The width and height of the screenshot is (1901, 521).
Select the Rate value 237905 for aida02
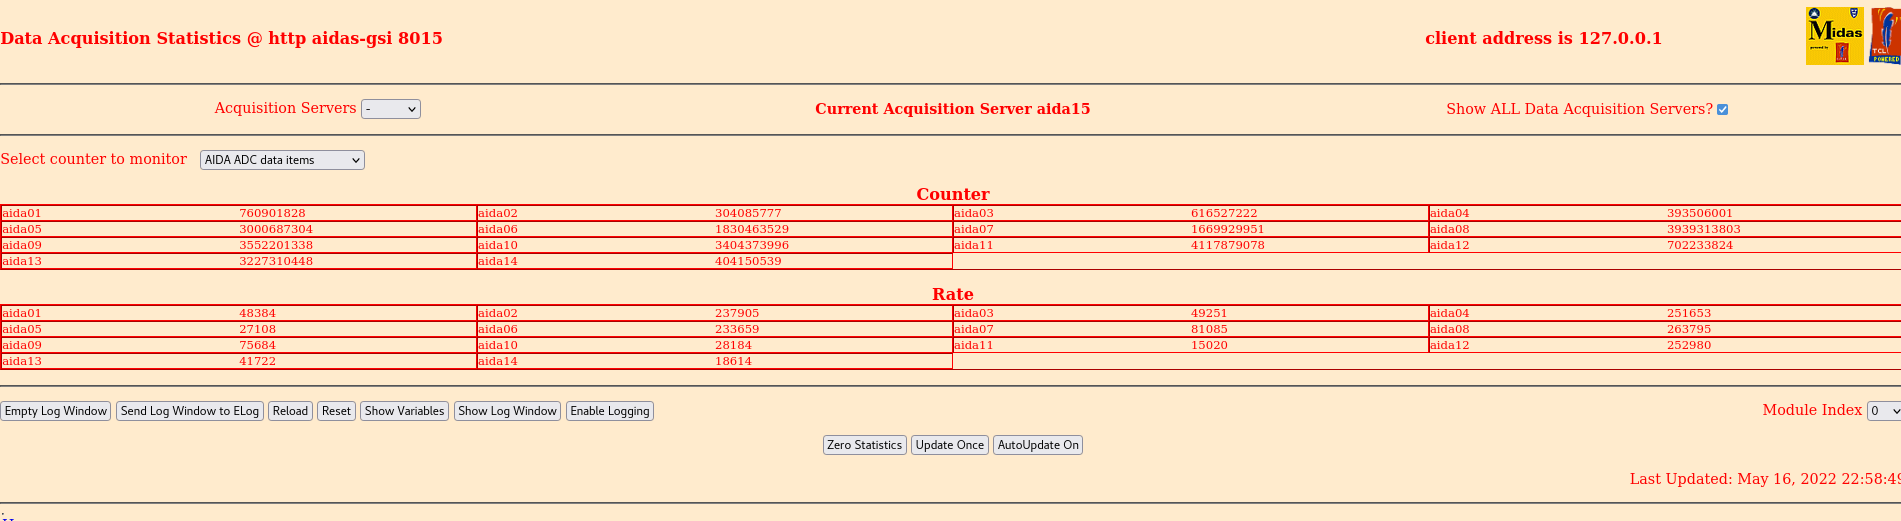pos(737,313)
